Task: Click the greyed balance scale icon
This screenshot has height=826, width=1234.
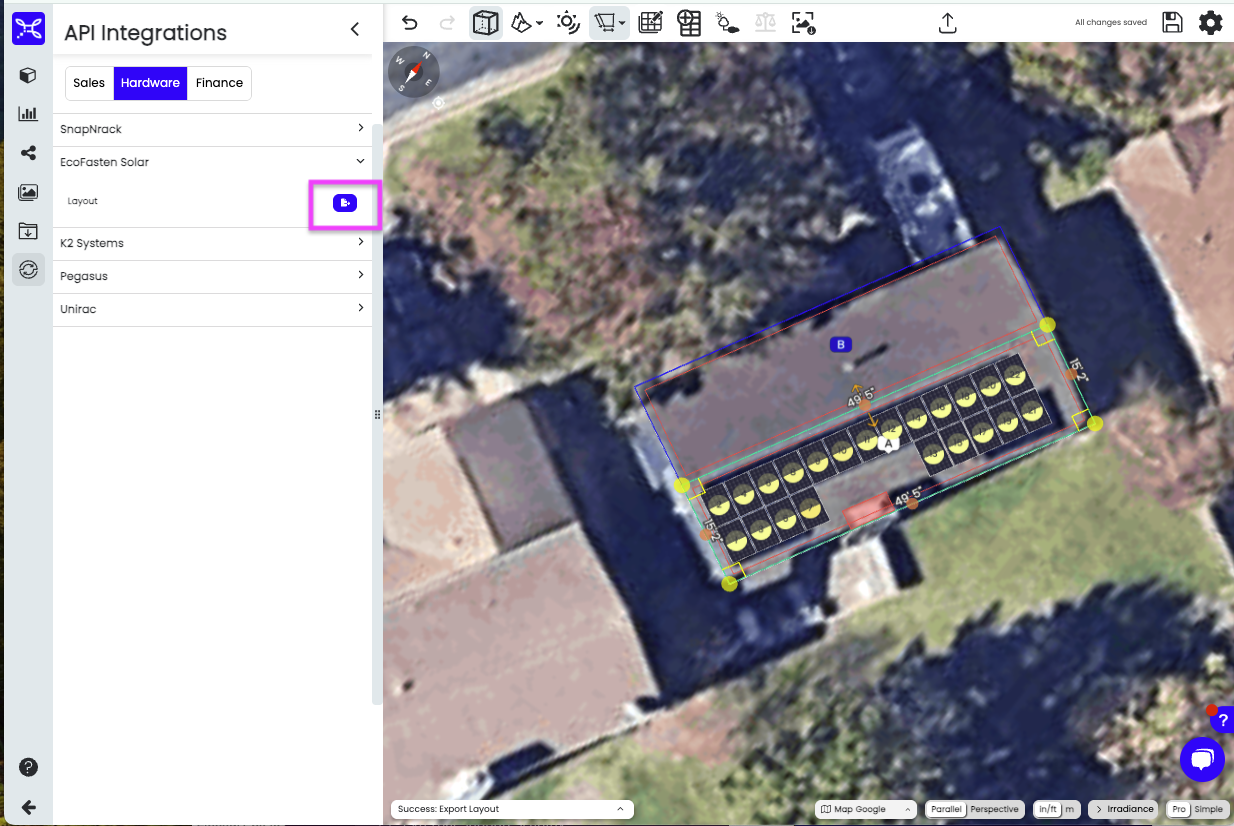Action: coord(765,23)
